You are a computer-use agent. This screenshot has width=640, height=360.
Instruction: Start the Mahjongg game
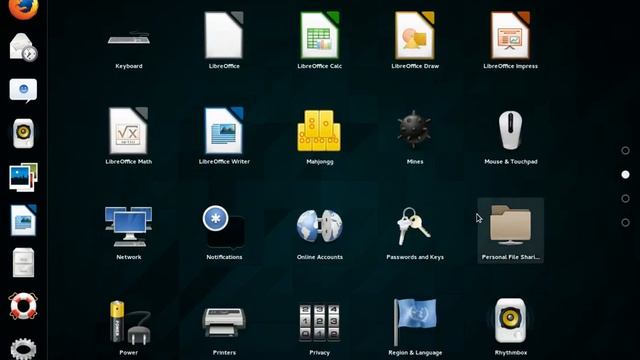coord(319,131)
